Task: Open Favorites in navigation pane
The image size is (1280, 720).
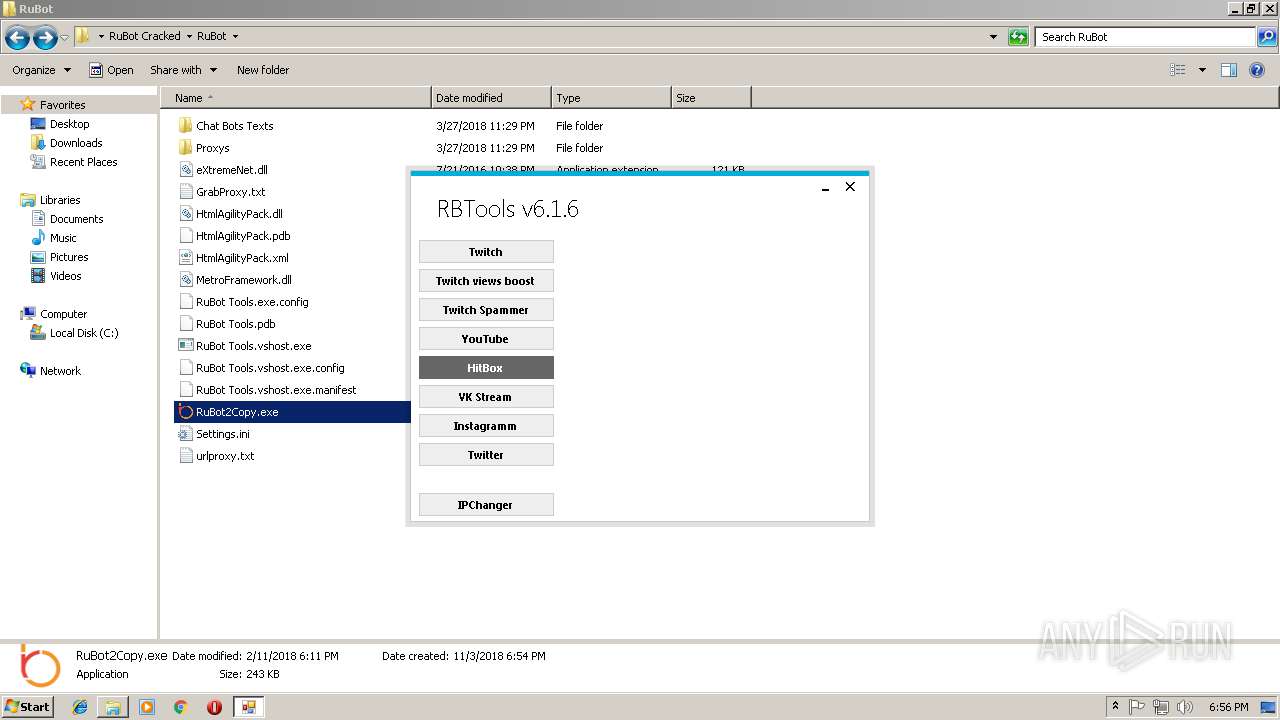Action: click(x=62, y=105)
